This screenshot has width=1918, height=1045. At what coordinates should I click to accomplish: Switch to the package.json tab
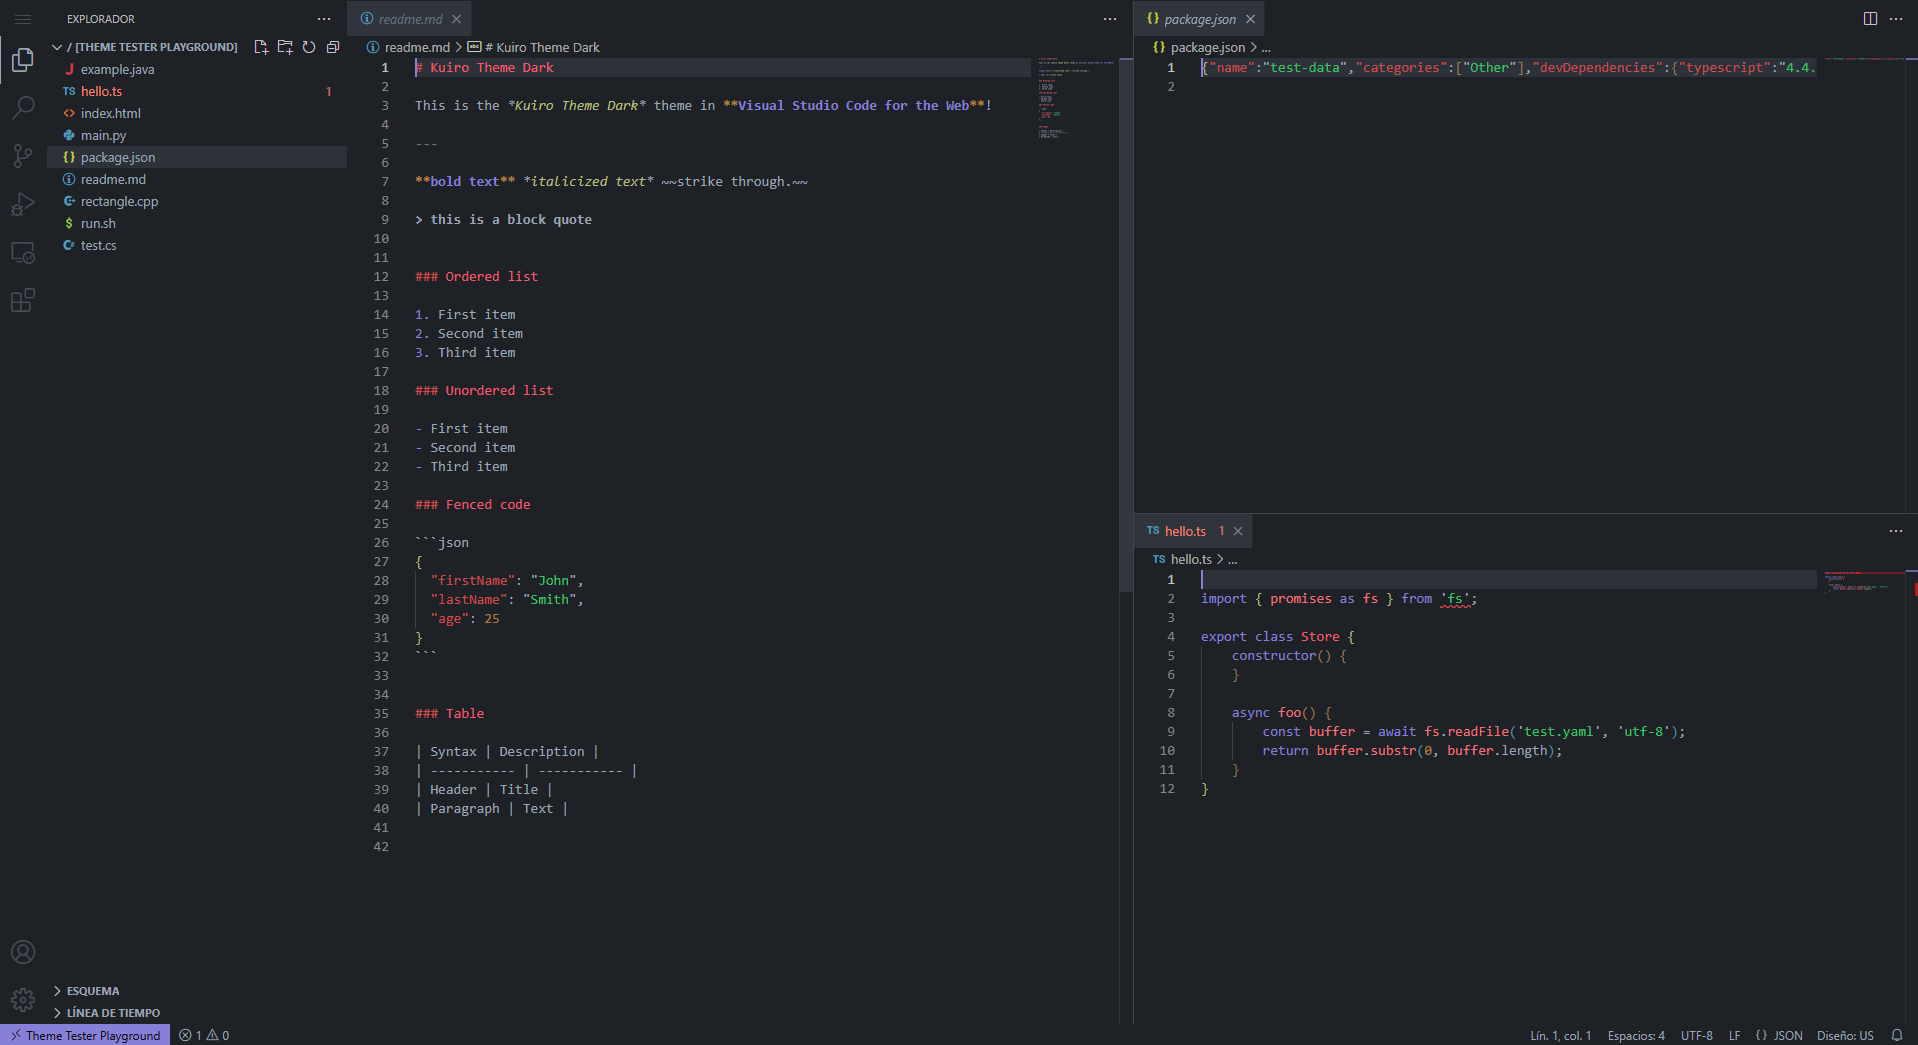click(1199, 19)
